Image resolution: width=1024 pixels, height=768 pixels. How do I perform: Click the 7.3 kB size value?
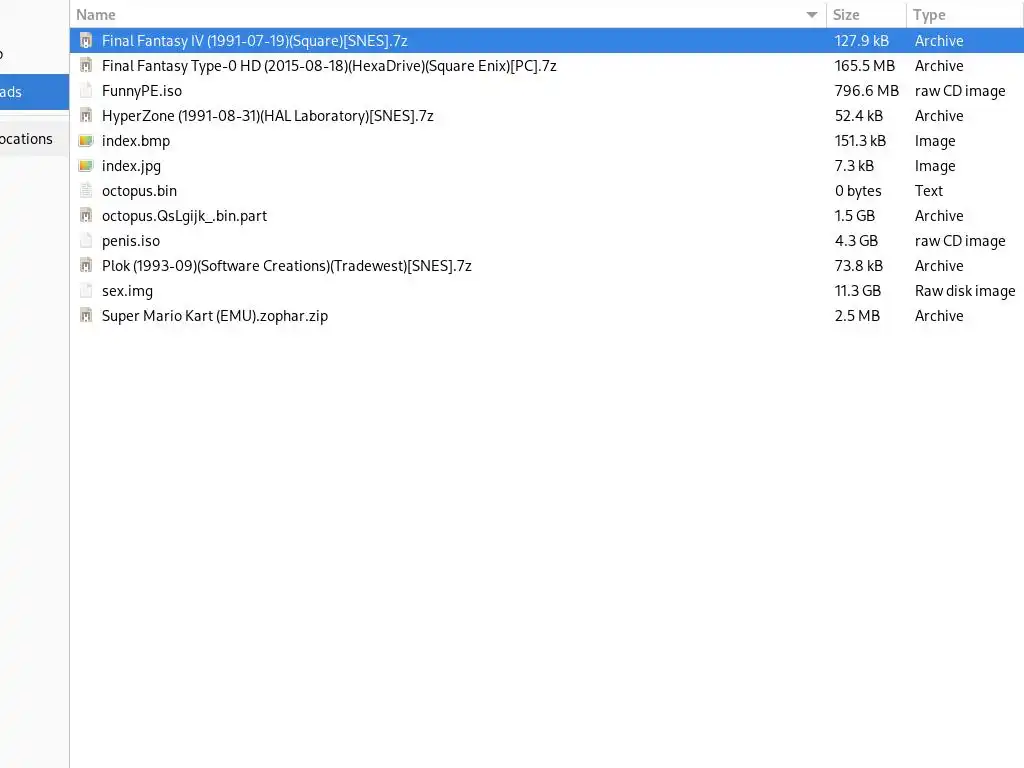pyautogui.click(x=854, y=165)
